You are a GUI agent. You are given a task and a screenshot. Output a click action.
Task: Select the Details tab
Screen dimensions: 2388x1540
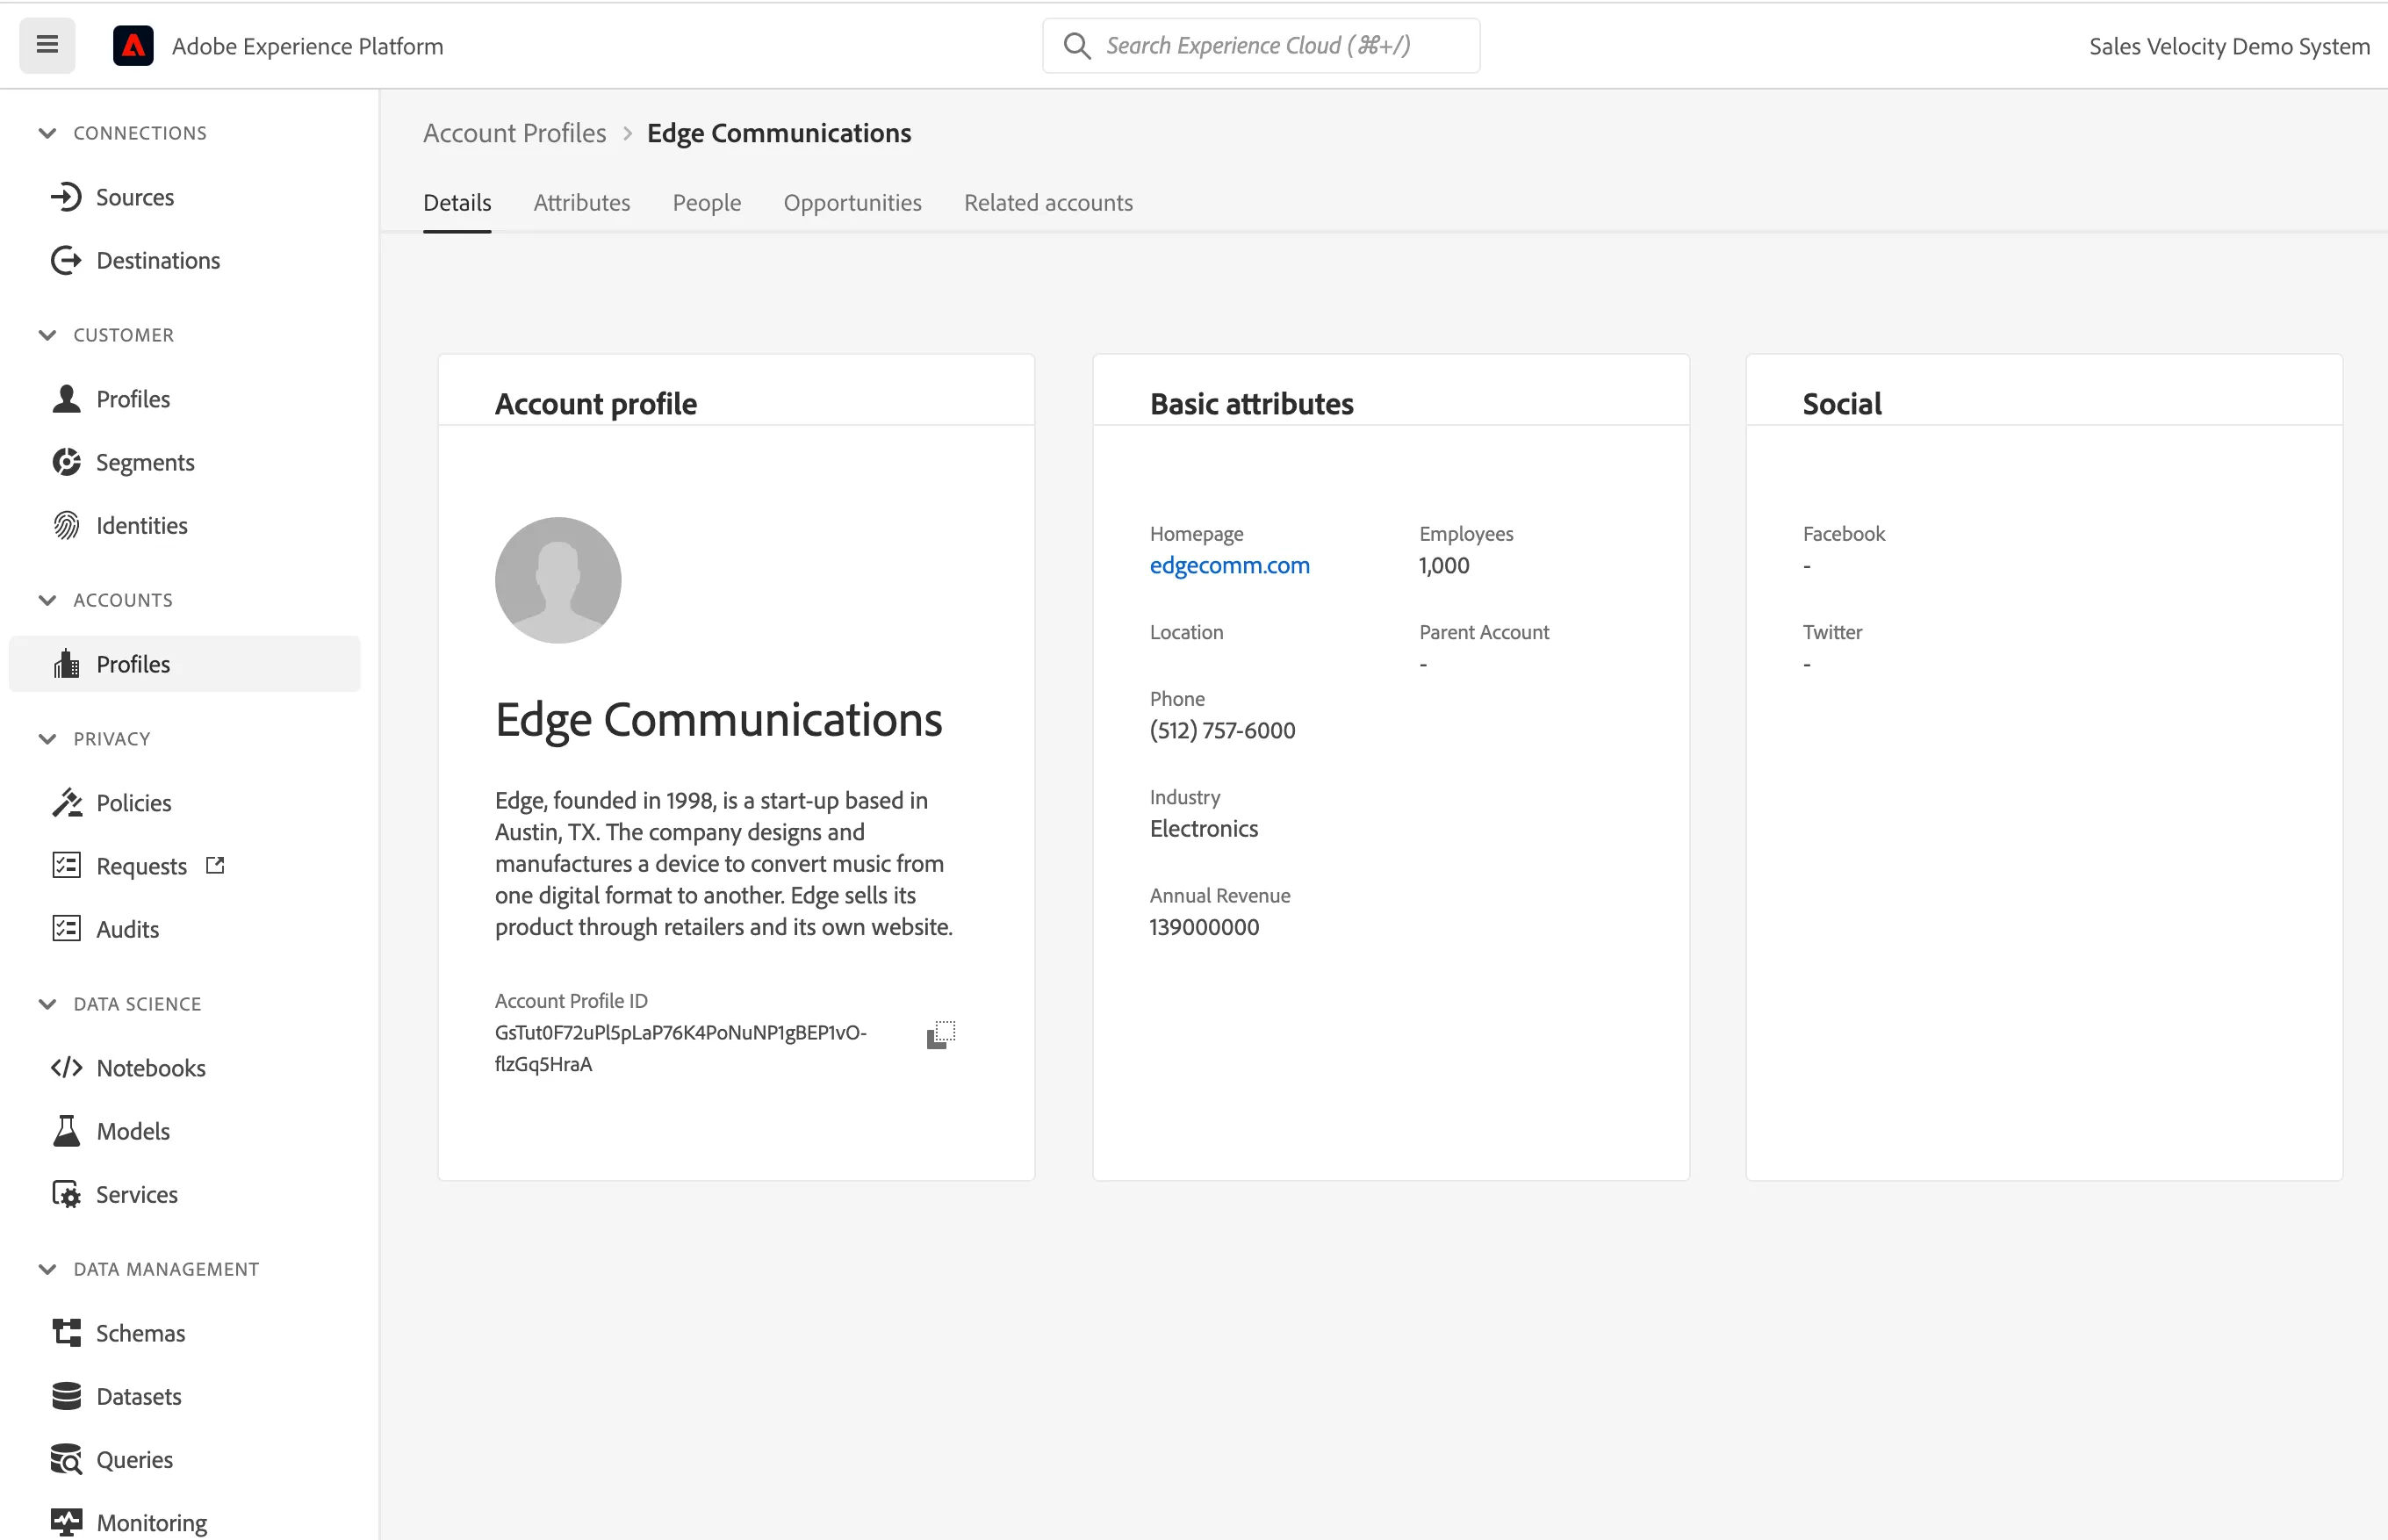(457, 203)
